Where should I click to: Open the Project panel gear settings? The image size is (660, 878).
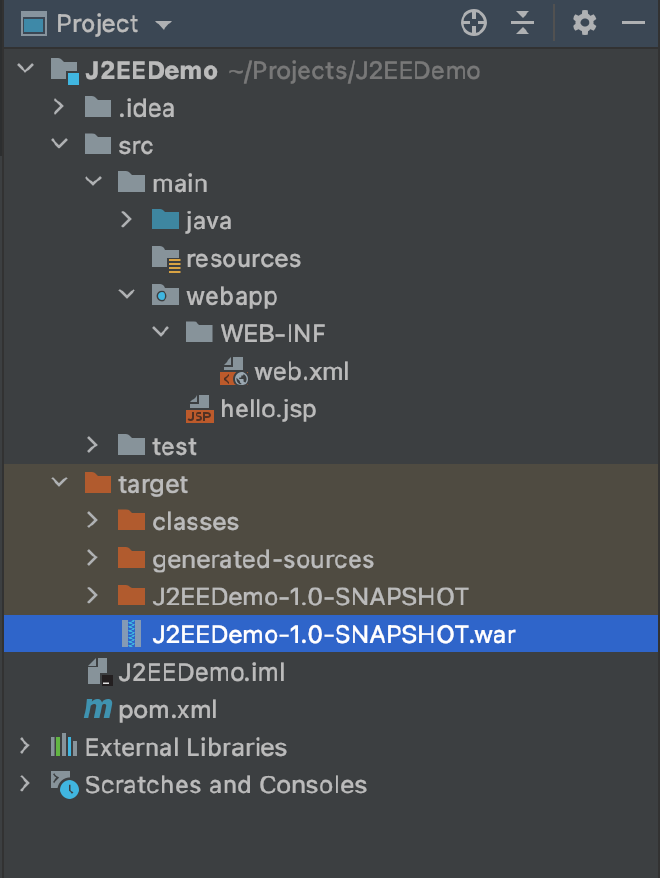tap(584, 23)
